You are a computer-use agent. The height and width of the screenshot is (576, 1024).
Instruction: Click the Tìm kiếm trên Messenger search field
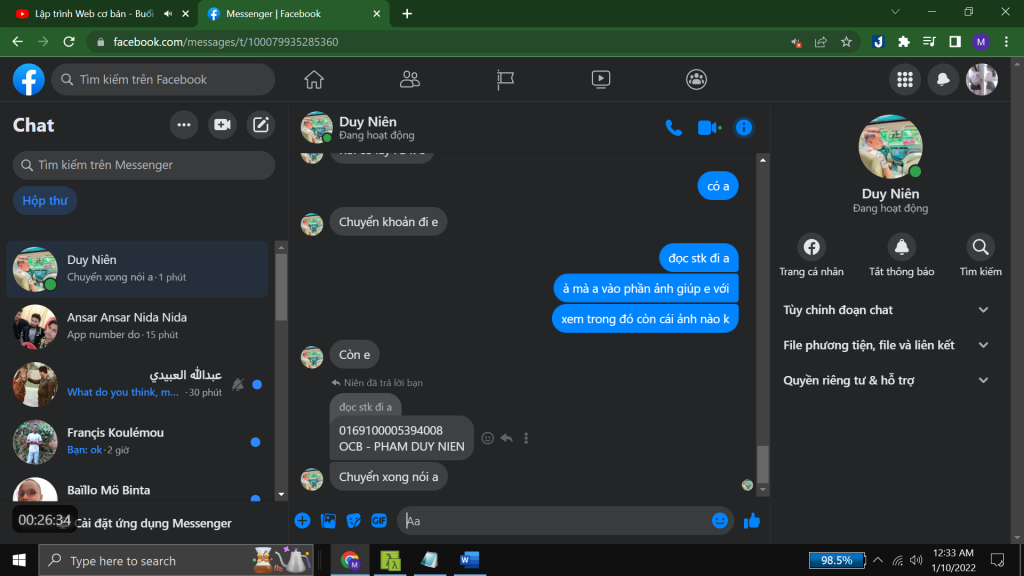[144, 165]
